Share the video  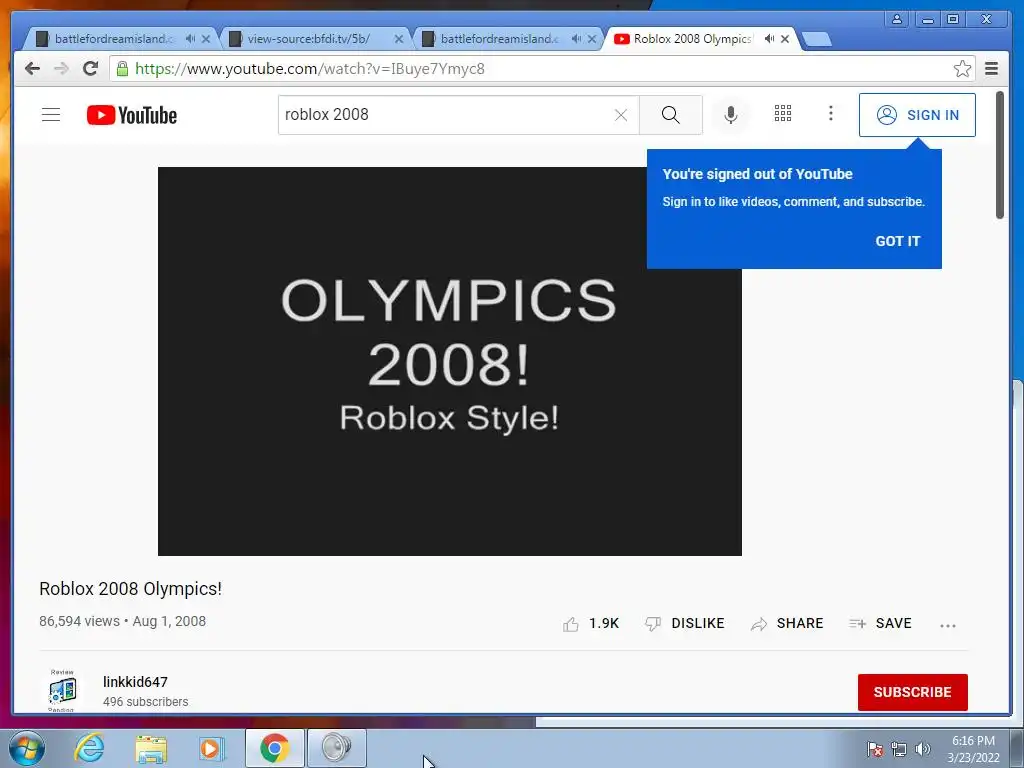tap(787, 624)
